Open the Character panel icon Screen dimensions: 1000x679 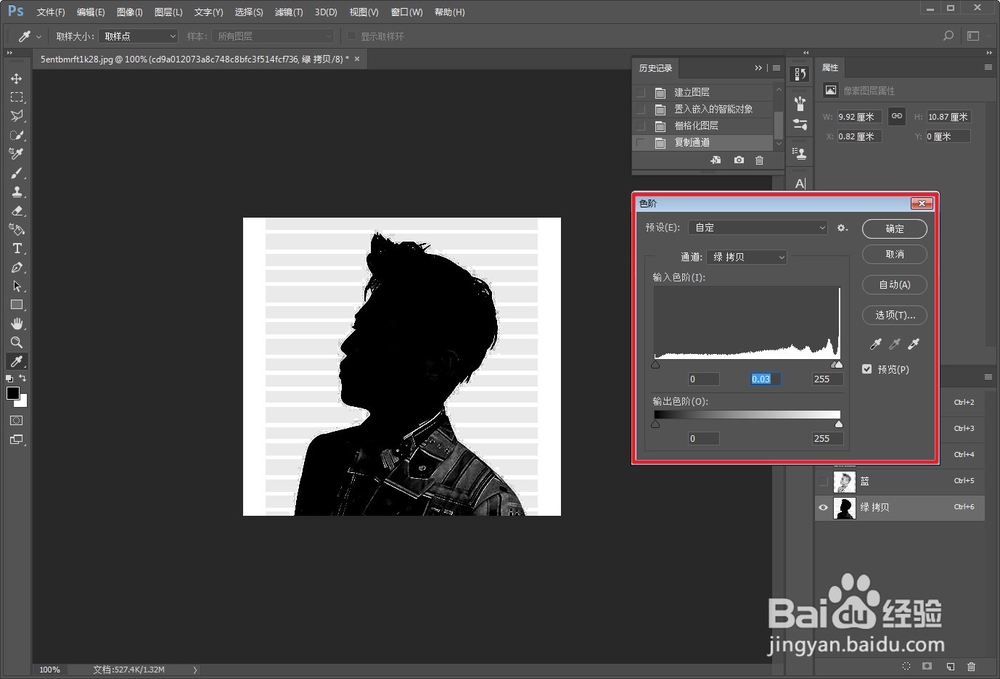800,184
